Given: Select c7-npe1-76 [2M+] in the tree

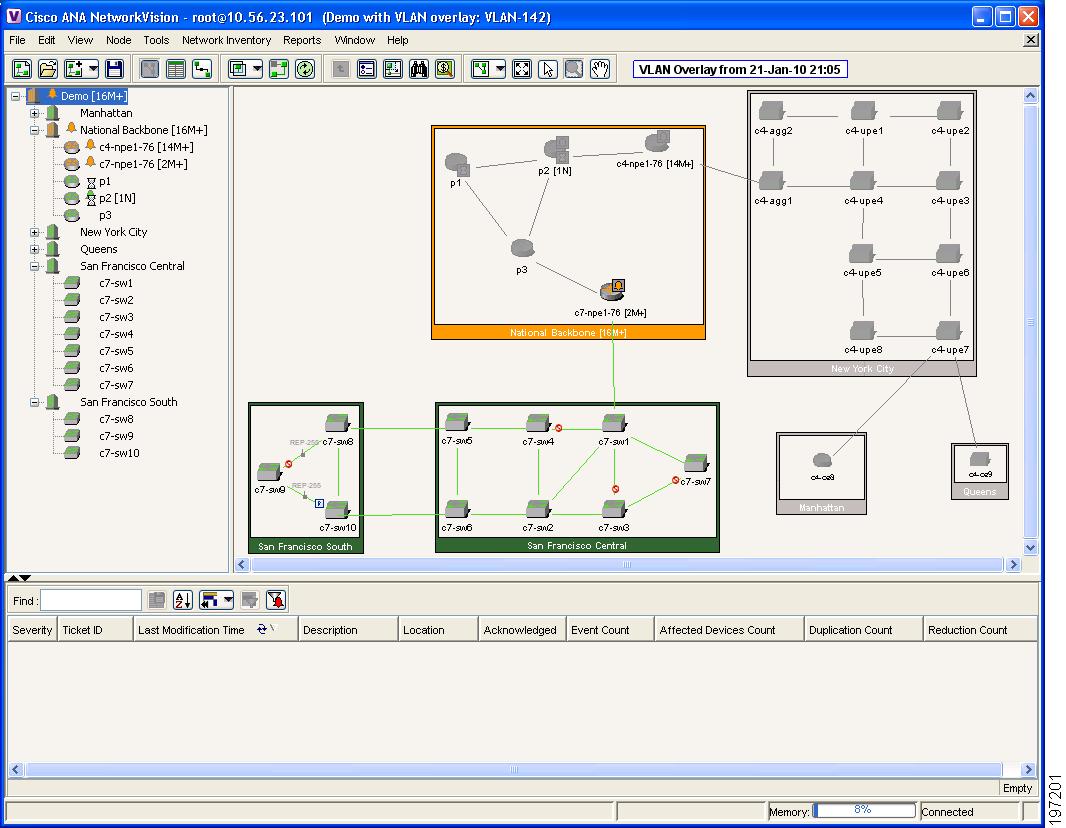Looking at the screenshot, I should 143,164.
